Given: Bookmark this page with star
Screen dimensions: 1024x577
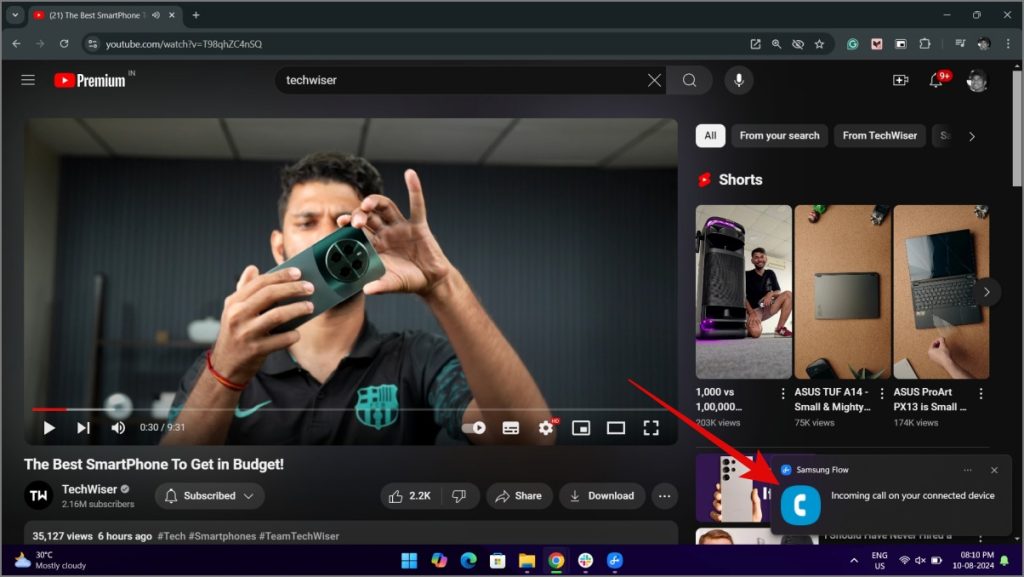Looking at the screenshot, I should coord(819,44).
